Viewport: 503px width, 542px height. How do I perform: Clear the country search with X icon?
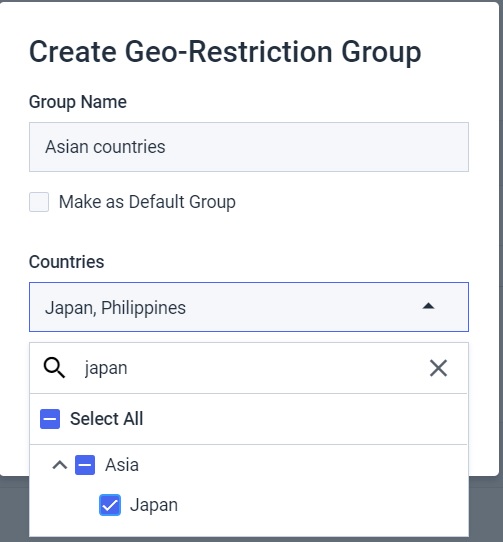pyautogui.click(x=438, y=368)
